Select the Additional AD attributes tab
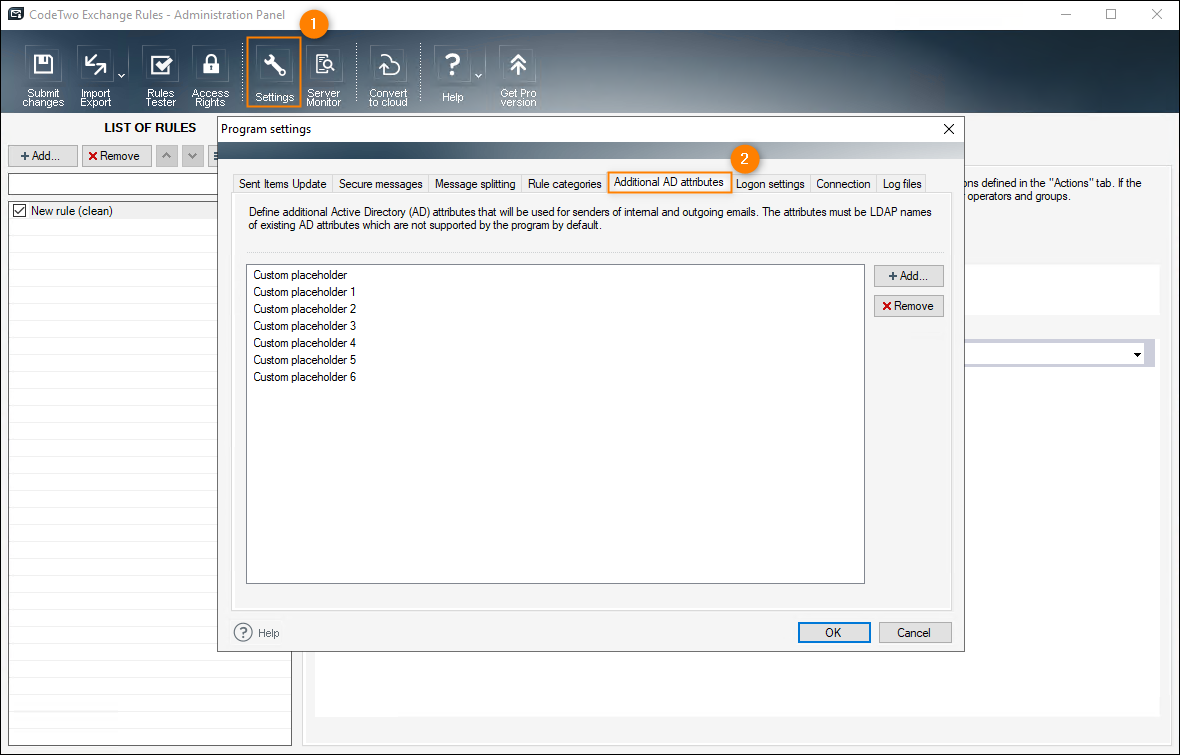The width and height of the screenshot is (1180, 755). 669,182
